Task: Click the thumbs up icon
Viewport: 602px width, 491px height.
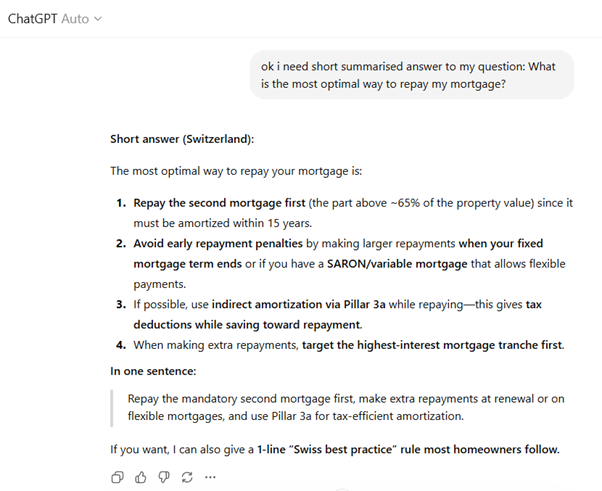Action: pos(140,477)
